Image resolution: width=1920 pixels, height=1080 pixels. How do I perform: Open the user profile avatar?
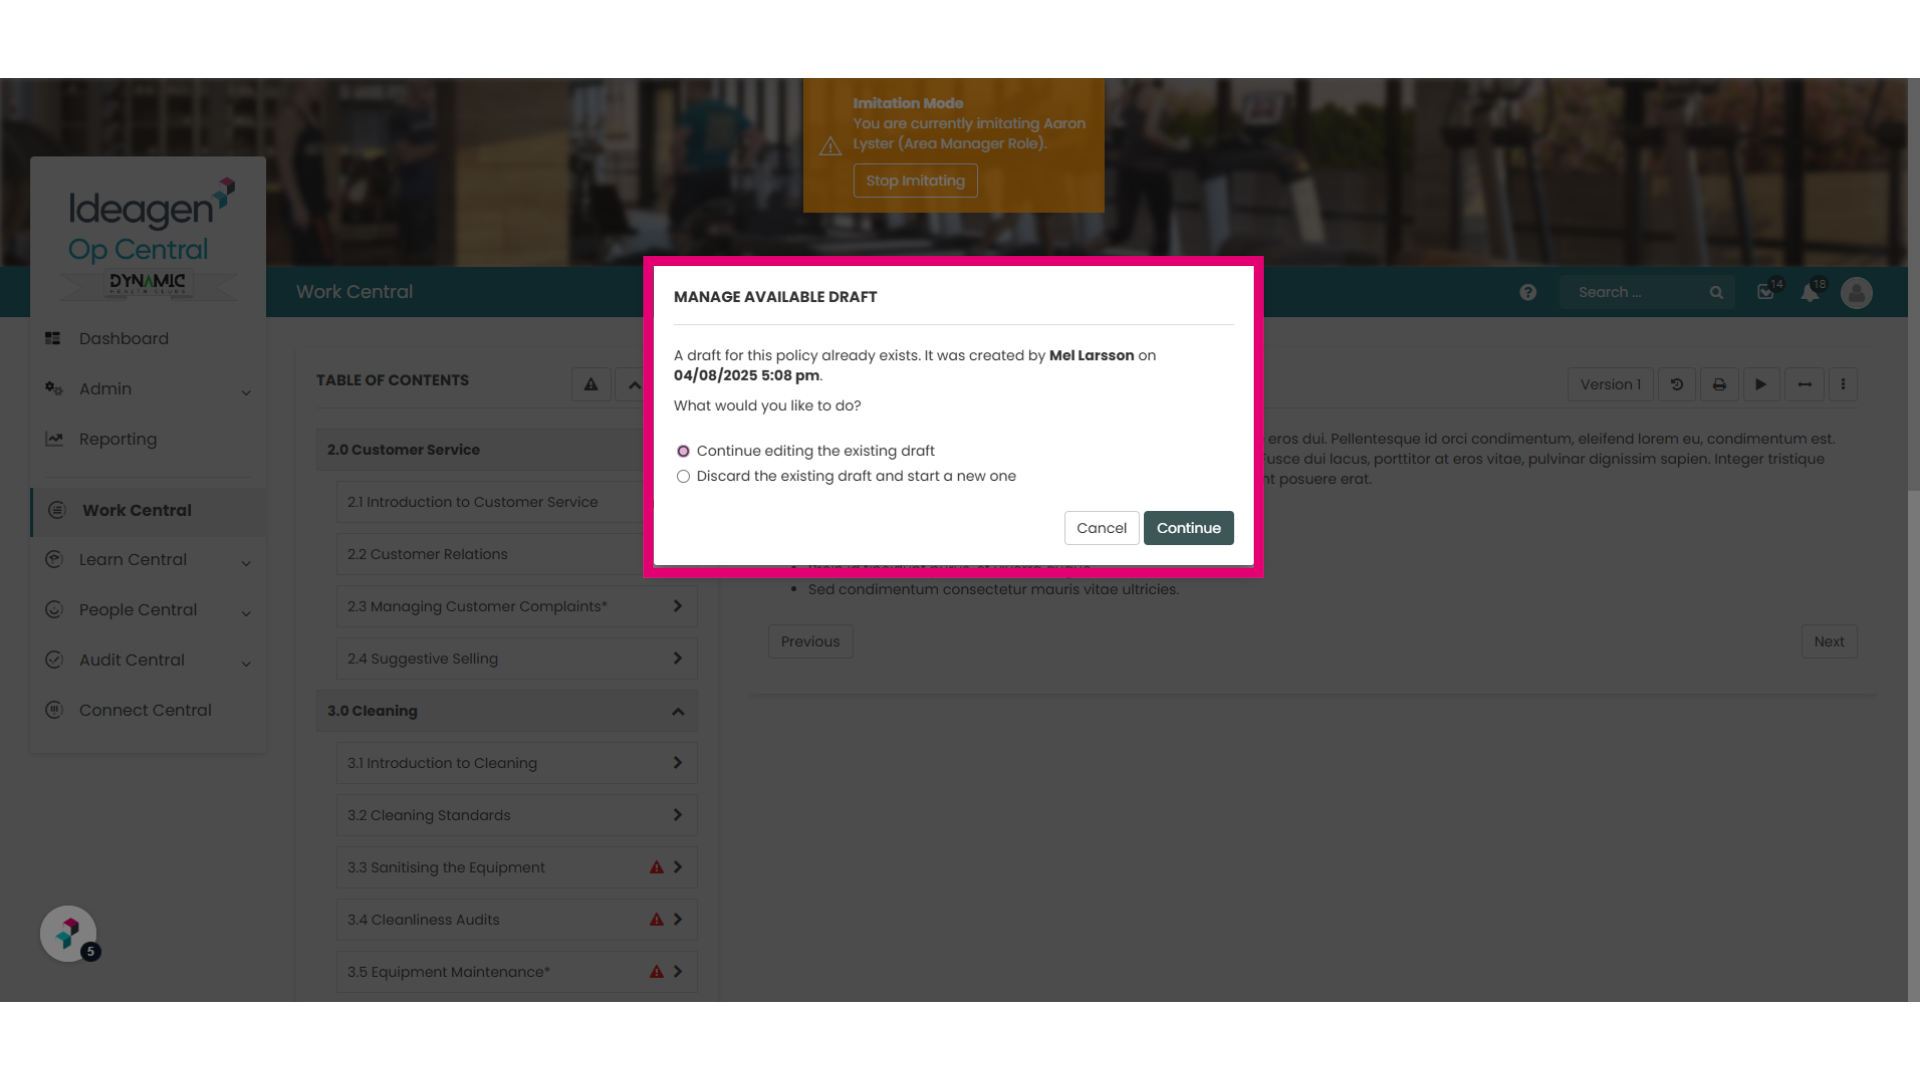click(1857, 292)
